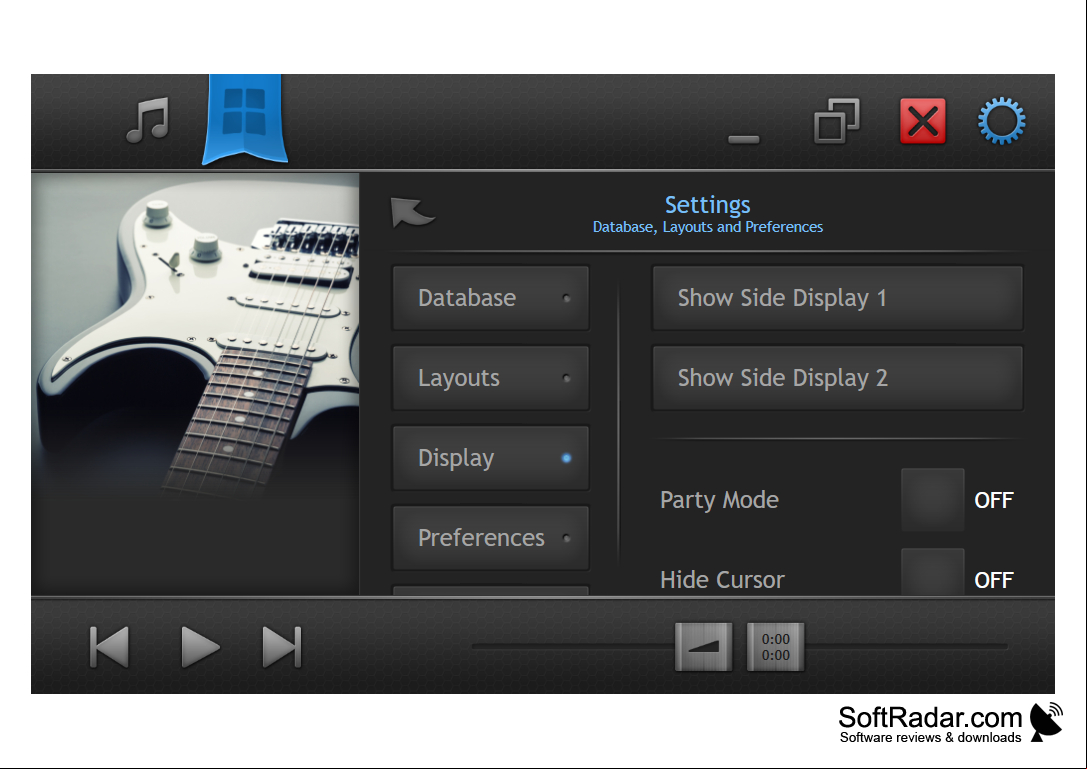Open the Preferences settings category
Screen dimensions: 1087x769
coord(491,538)
